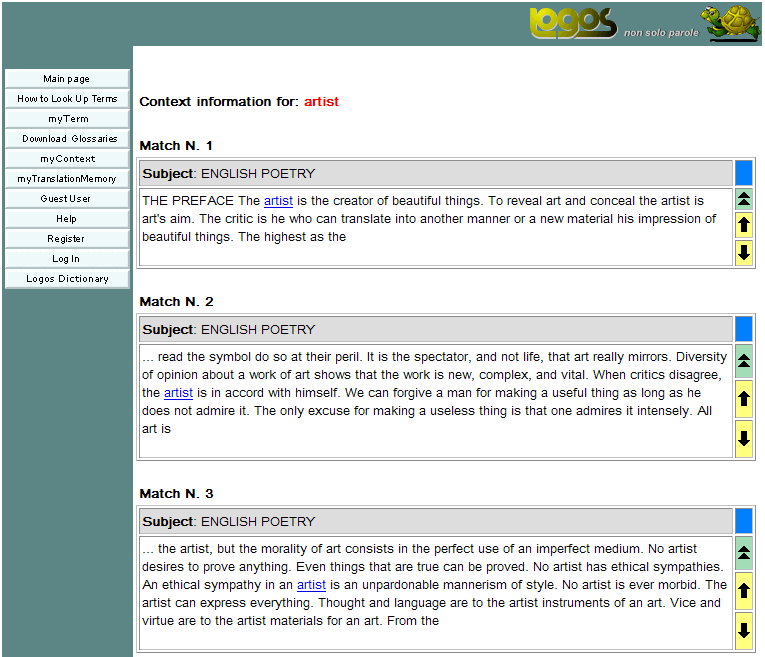Click the down arrow in Match 3

tap(744, 630)
